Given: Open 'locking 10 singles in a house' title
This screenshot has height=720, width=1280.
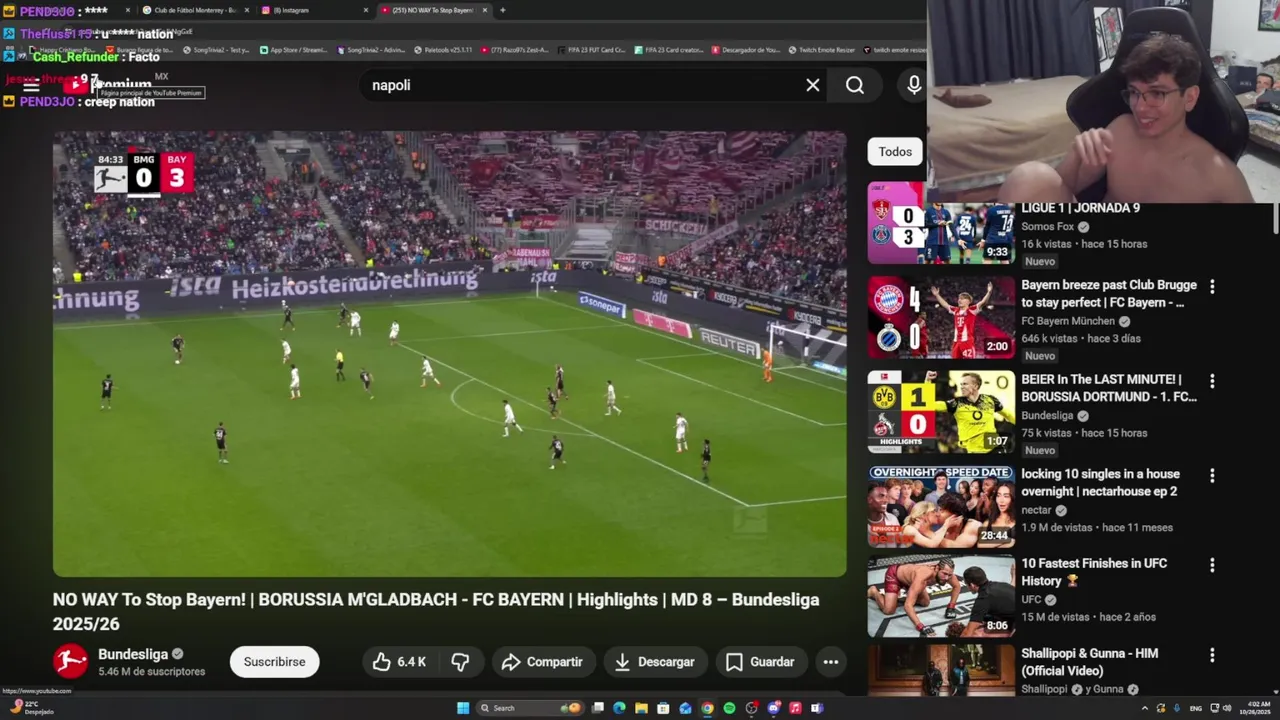Looking at the screenshot, I should [x=1100, y=482].
